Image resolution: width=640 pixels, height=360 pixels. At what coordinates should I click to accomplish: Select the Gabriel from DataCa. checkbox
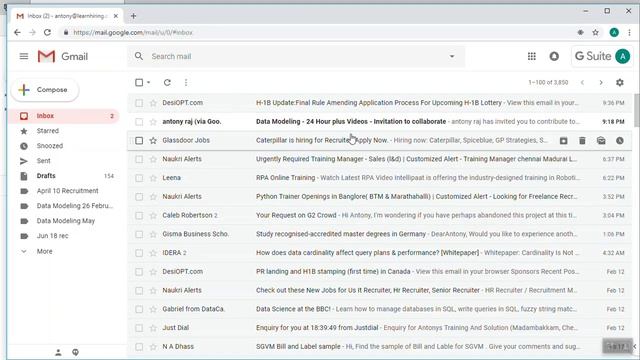[139, 309]
